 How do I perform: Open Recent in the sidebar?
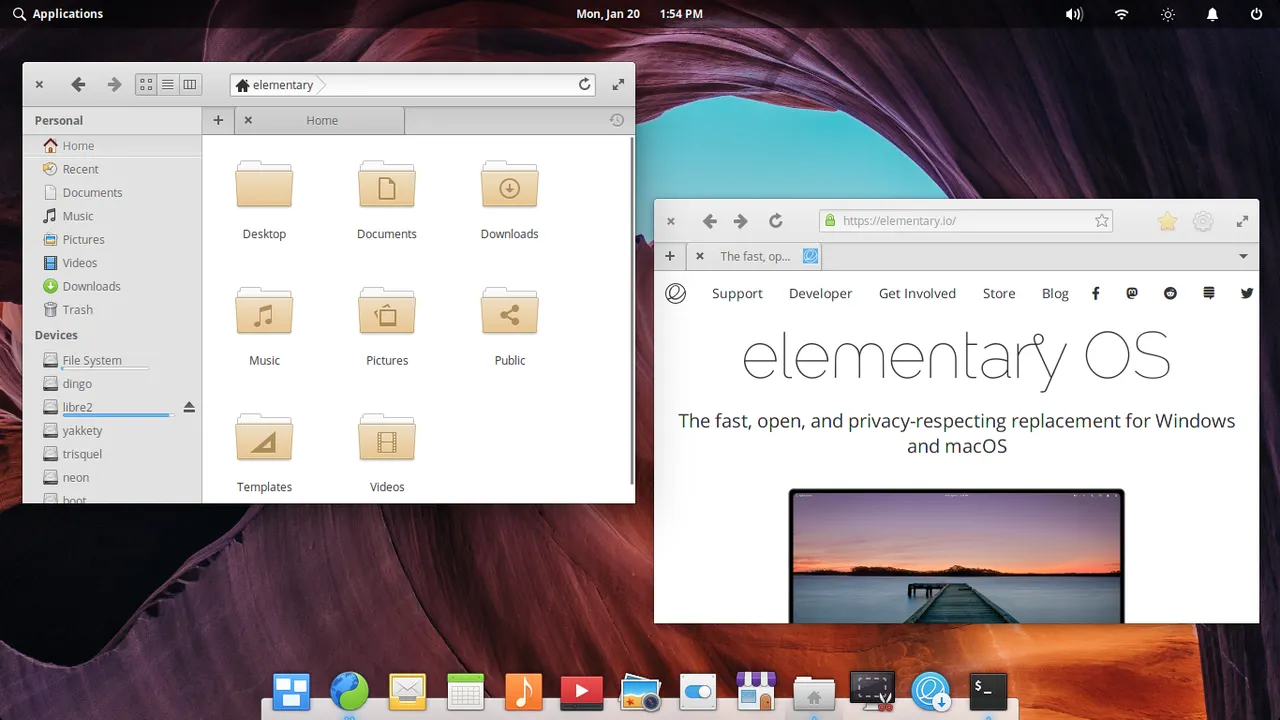coord(112,169)
